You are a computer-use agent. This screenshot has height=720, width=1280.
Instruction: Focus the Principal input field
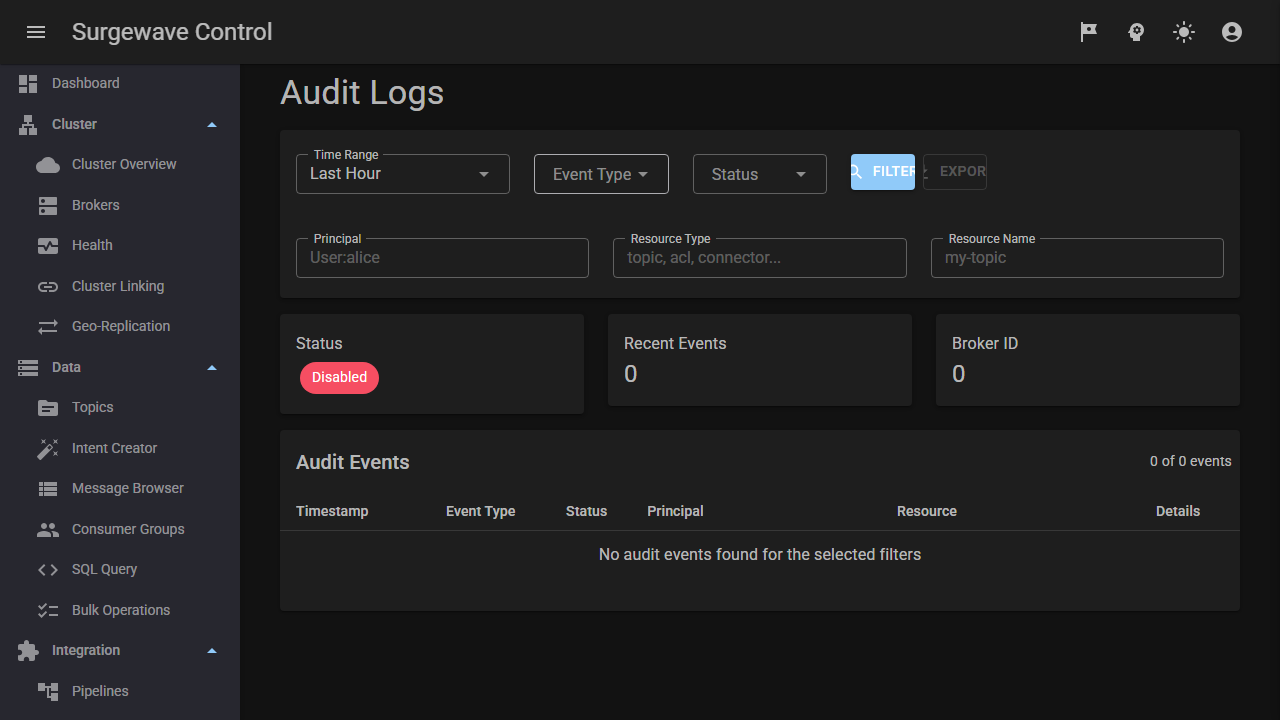click(442, 258)
